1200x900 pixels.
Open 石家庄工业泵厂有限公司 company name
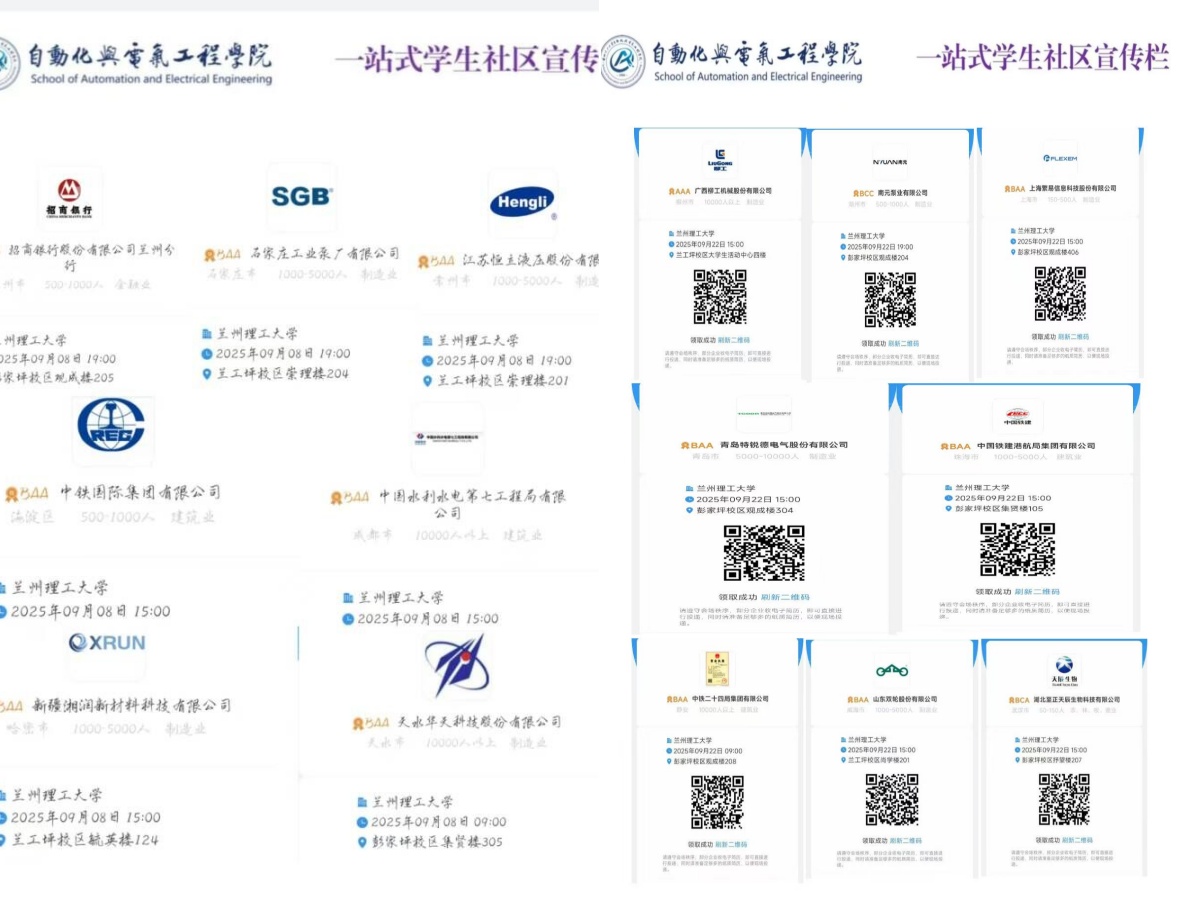(x=309, y=254)
